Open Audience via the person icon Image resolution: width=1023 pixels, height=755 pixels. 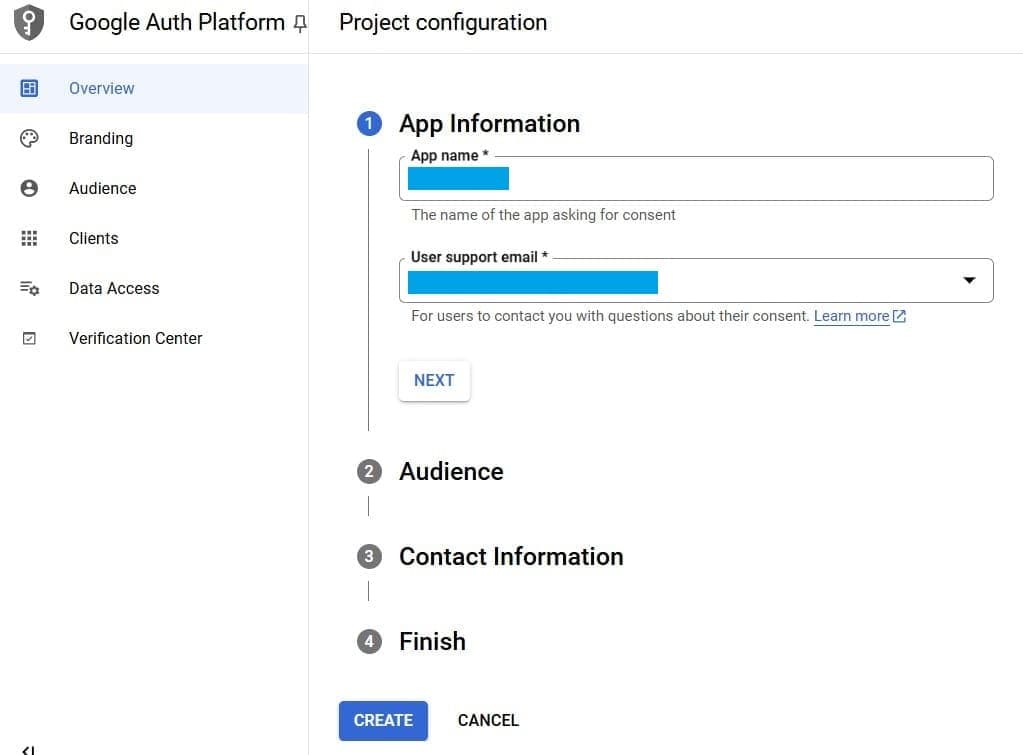click(x=29, y=188)
